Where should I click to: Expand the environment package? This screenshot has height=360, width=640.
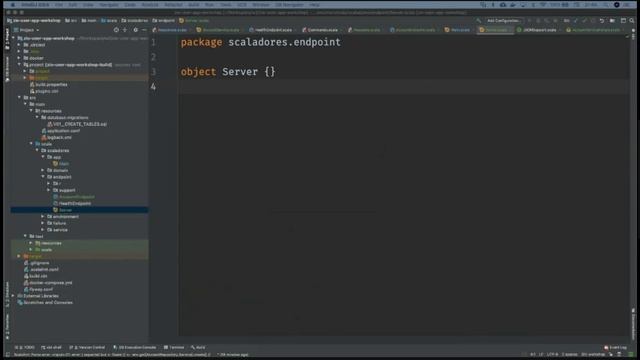pyautogui.click(x=43, y=216)
